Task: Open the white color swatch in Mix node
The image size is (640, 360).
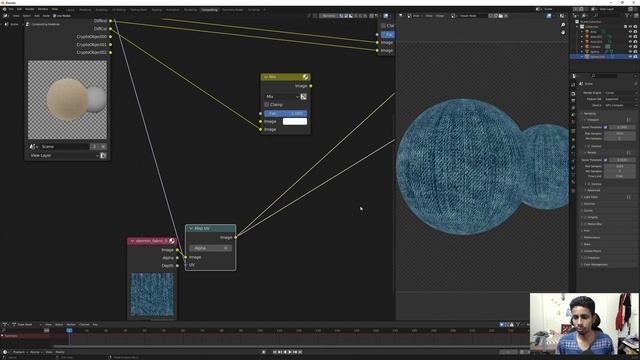Action: [295, 121]
